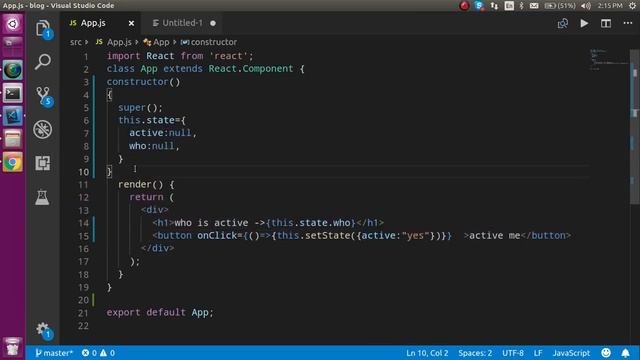The height and width of the screenshot is (360, 640).
Task: Click 'export default App;' on line 21
Action: click(160, 312)
